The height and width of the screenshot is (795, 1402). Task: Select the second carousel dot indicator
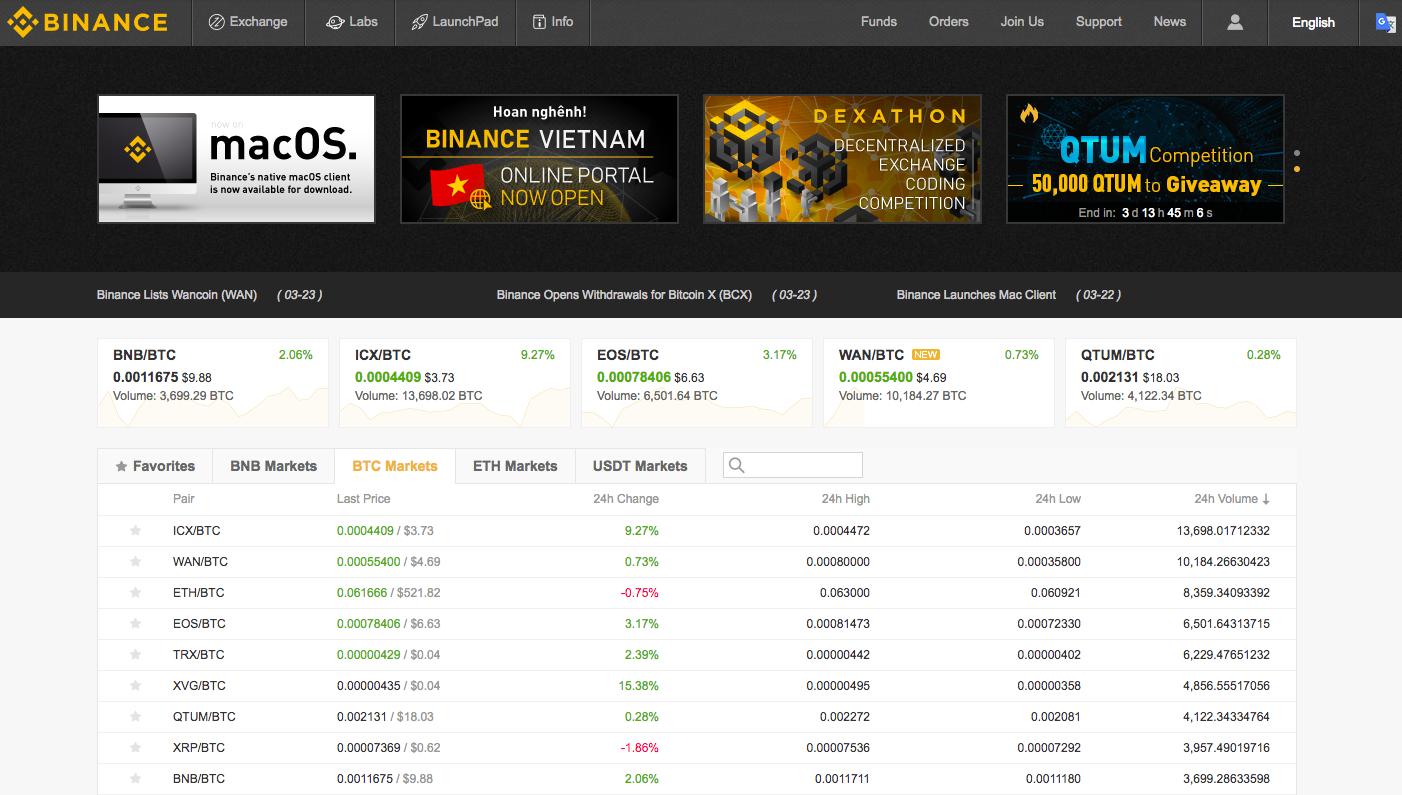(1297, 169)
